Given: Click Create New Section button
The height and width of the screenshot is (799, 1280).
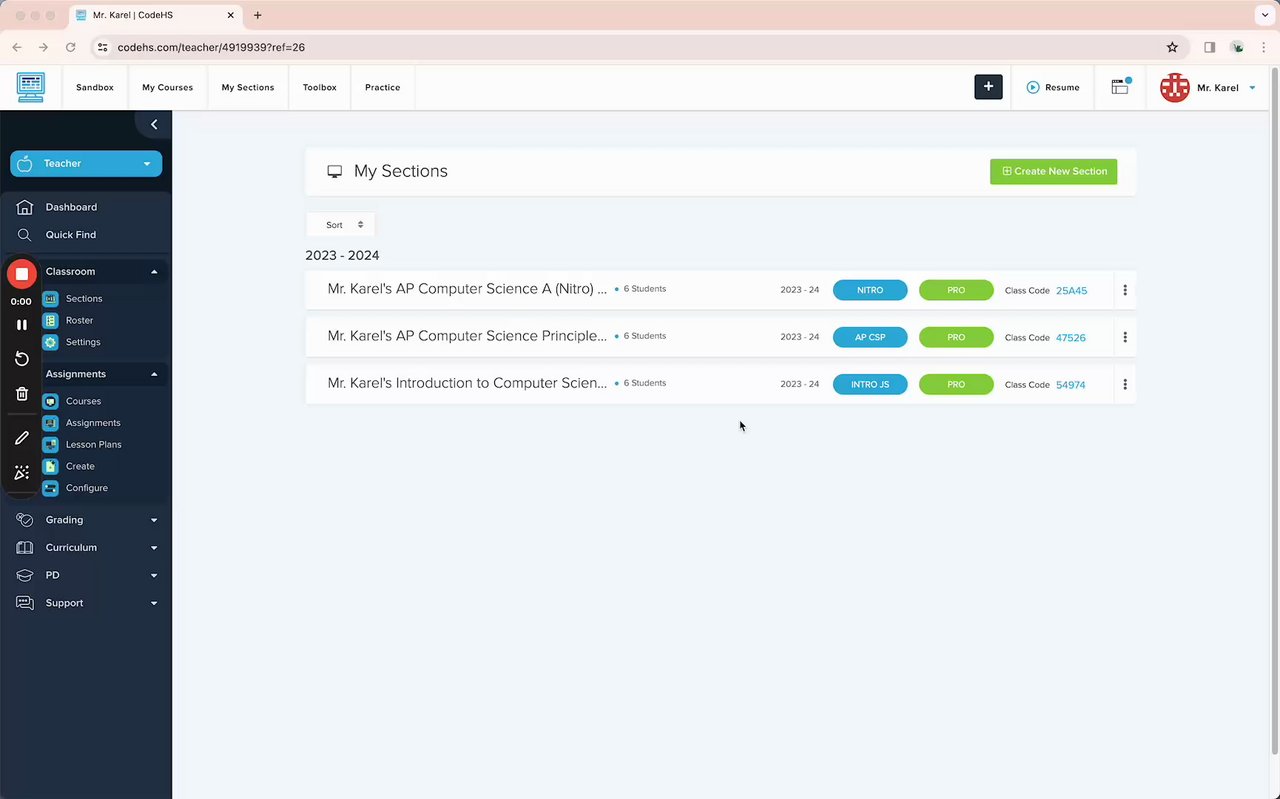Looking at the screenshot, I should pyautogui.click(x=1054, y=171).
